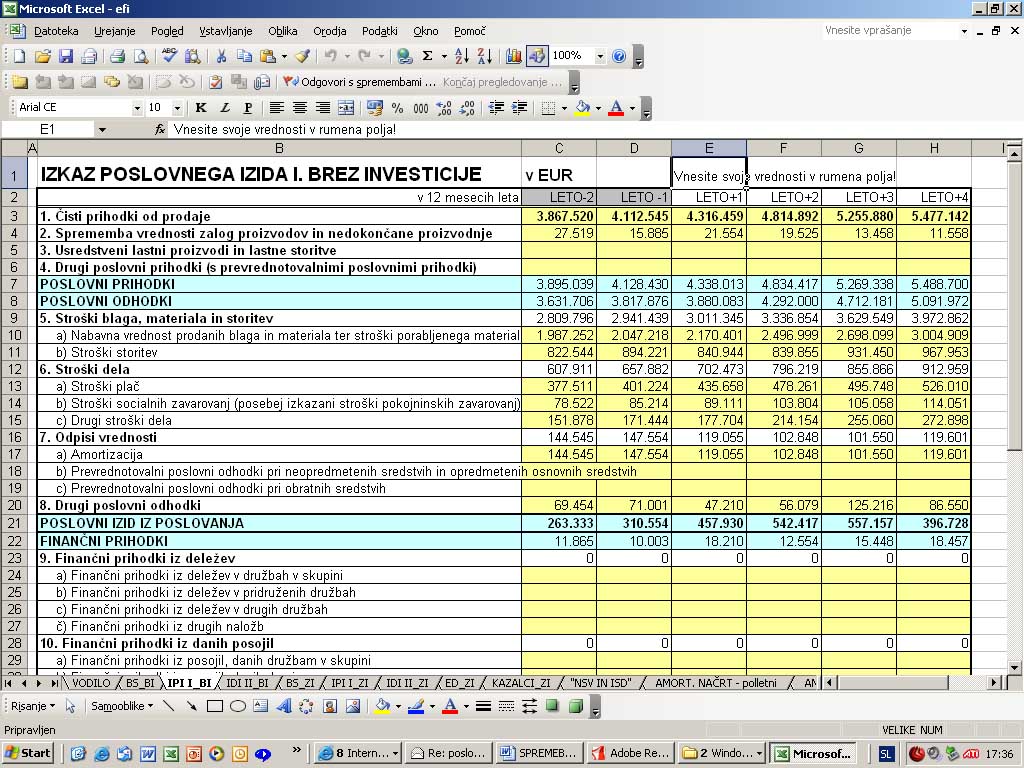
Task: Apply percent style using the % icon
Action: [x=397, y=108]
